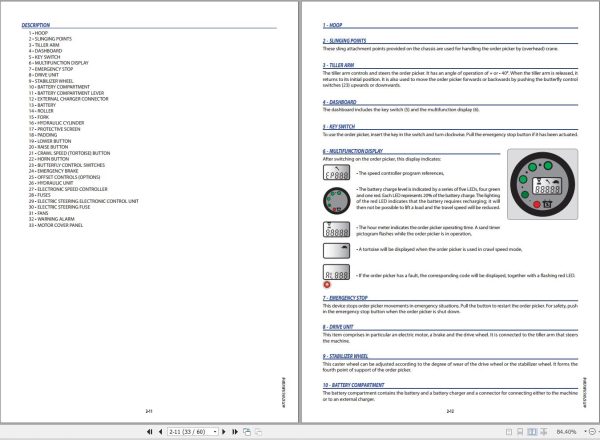600x440 pixels.
Task: Go to previous page arrow
Action: (x=160, y=432)
